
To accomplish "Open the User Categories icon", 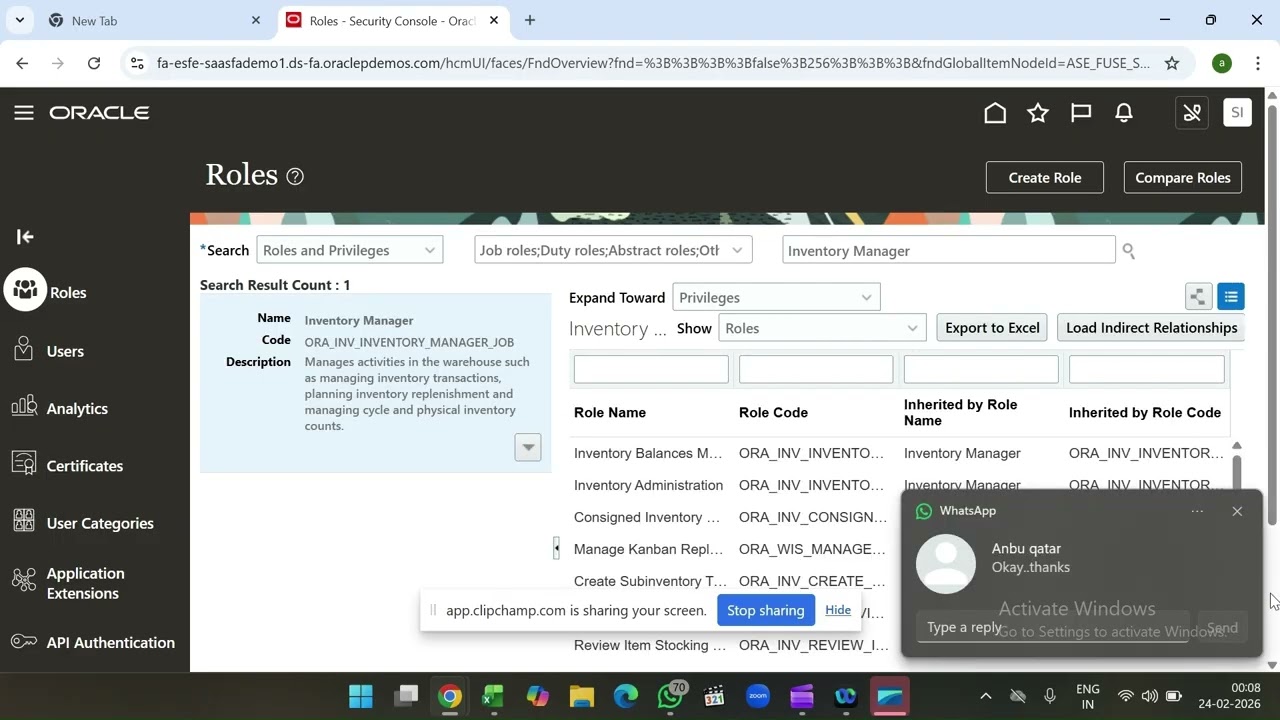I will tap(25, 521).
